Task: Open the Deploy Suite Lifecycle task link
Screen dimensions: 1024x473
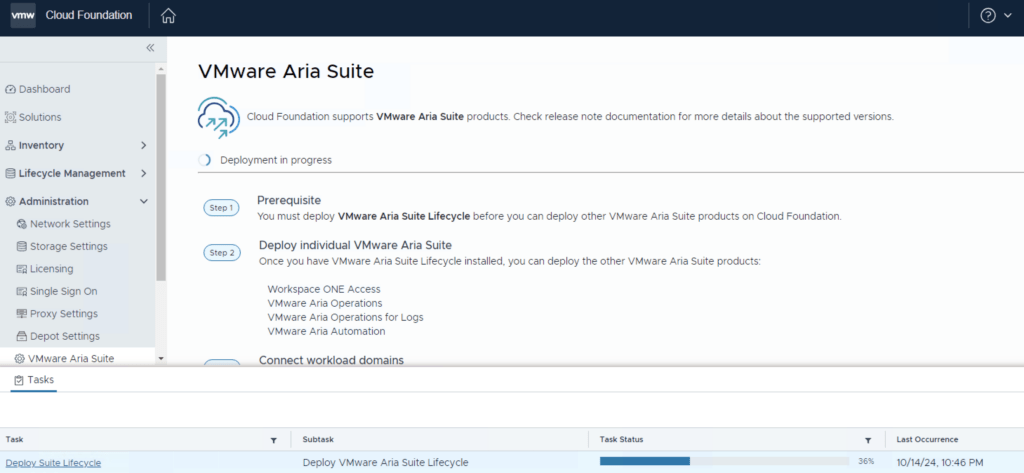Action: pos(53,462)
